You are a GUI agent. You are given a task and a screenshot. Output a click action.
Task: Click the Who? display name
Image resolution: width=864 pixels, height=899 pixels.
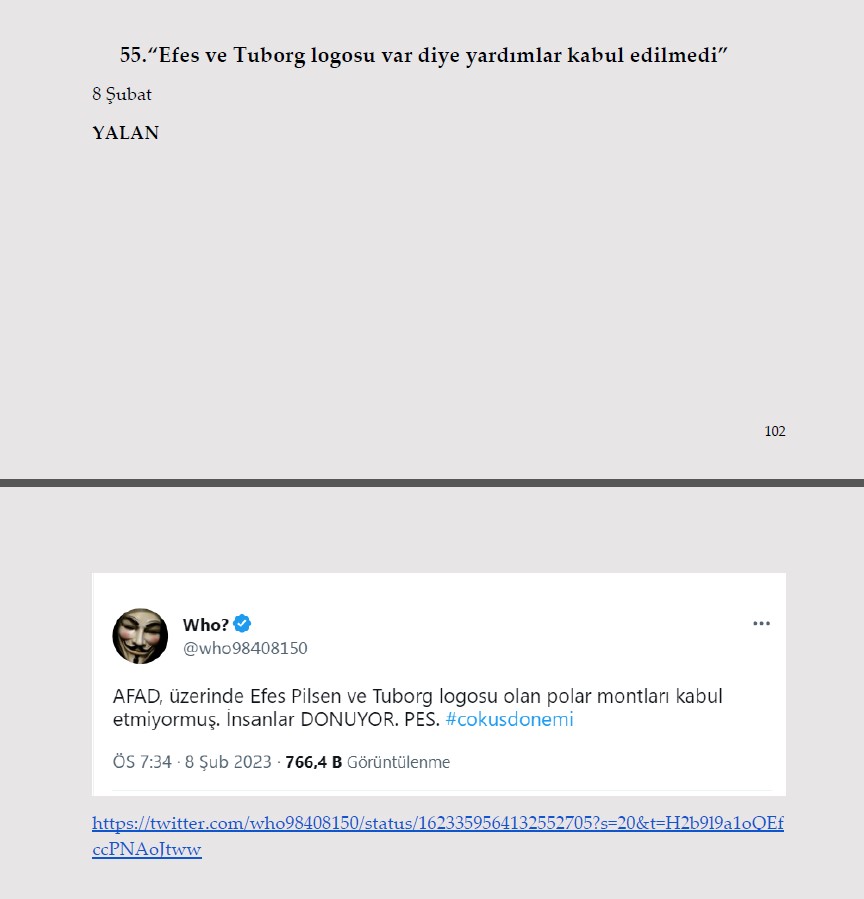click(x=206, y=624)
